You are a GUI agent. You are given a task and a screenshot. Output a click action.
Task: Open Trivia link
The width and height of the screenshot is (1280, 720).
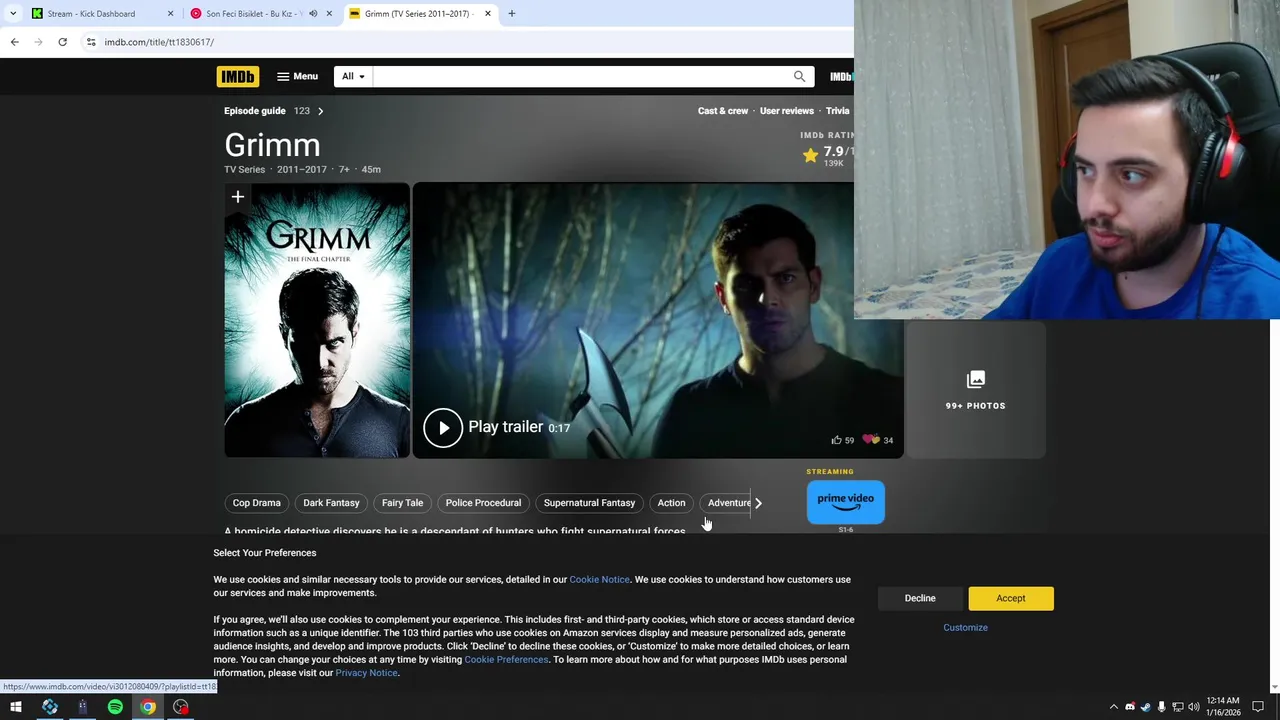click(x=838, y=111)
